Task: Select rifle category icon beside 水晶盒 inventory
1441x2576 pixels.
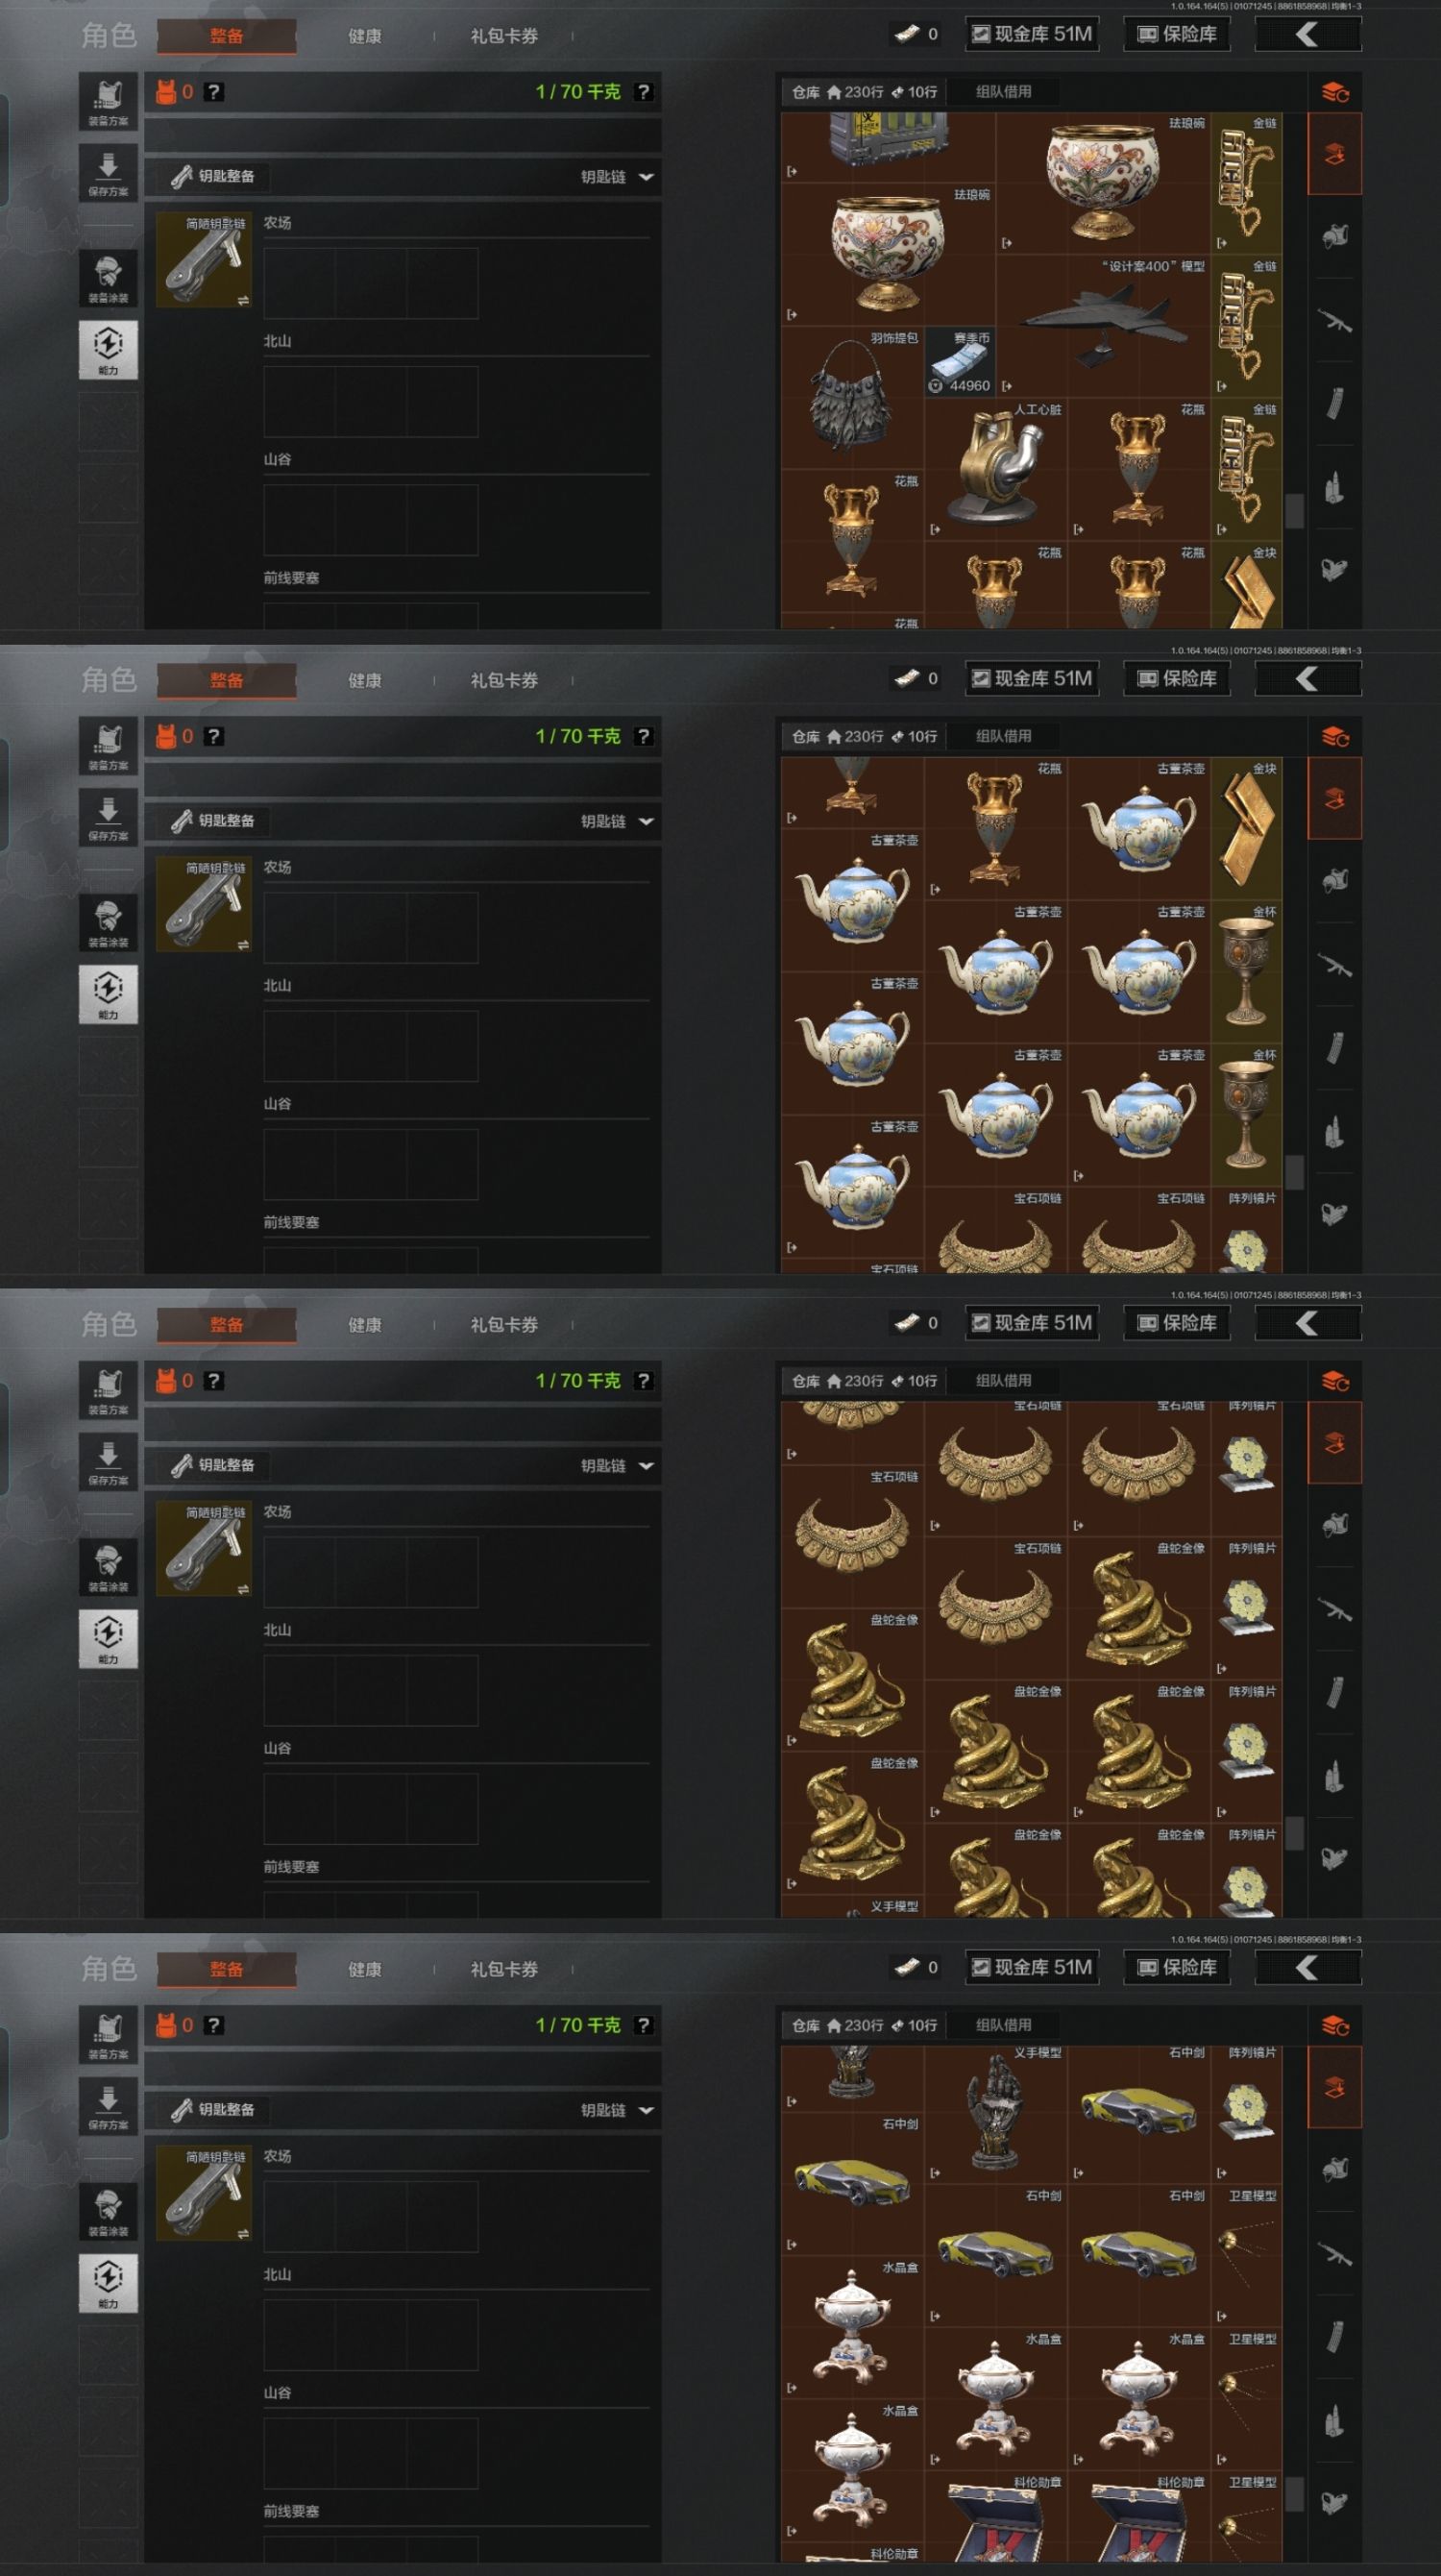Action: (x=1335, y=2255)
